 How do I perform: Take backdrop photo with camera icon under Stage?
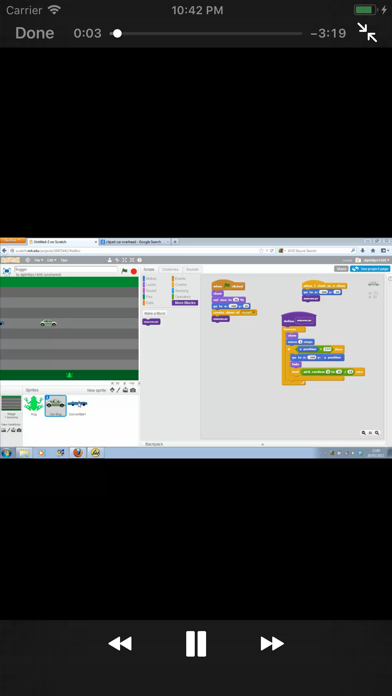pyautogui.click(x=19, y=430)
